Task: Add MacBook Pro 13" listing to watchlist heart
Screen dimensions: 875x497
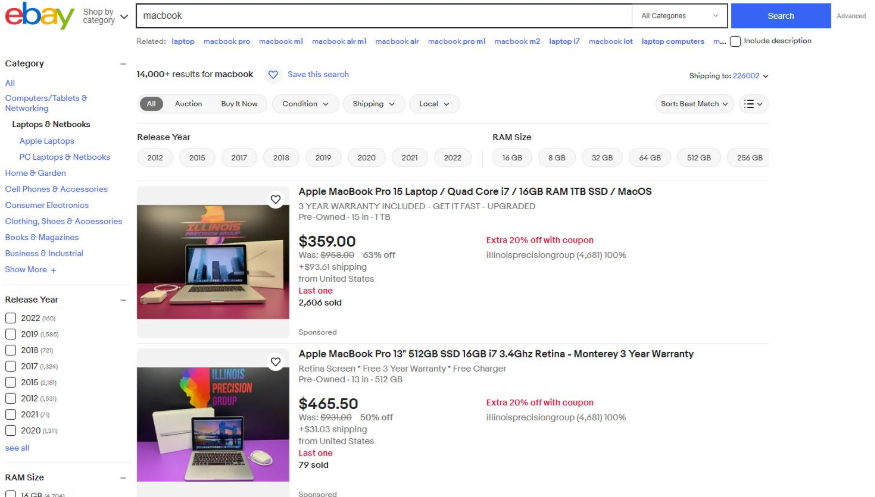Action: (x=276, y=362)
